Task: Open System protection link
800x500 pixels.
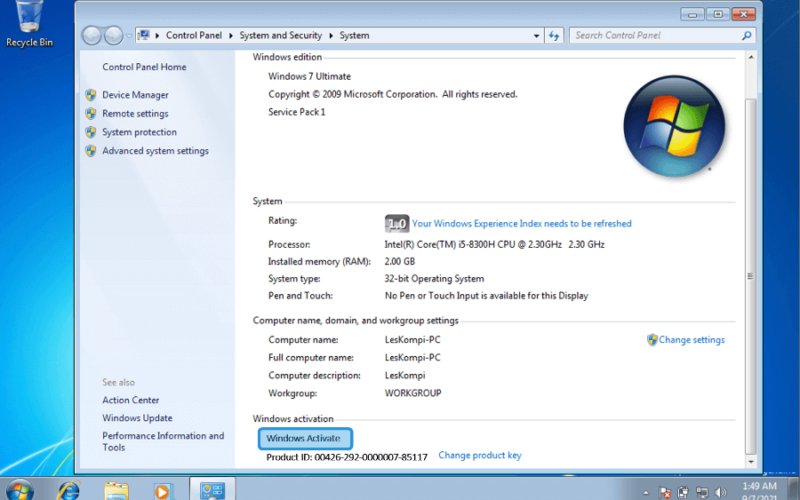Action: coord(139,132)
